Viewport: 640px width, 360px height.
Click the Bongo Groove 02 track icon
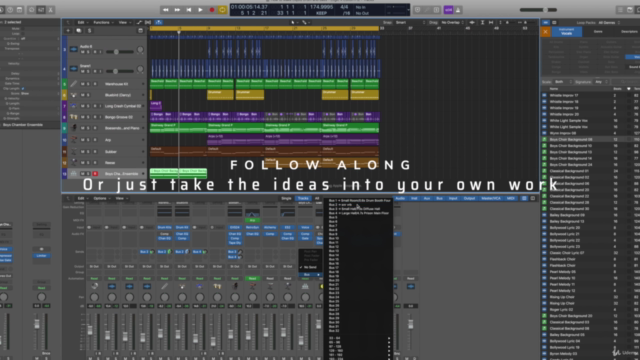pos(73,117)
